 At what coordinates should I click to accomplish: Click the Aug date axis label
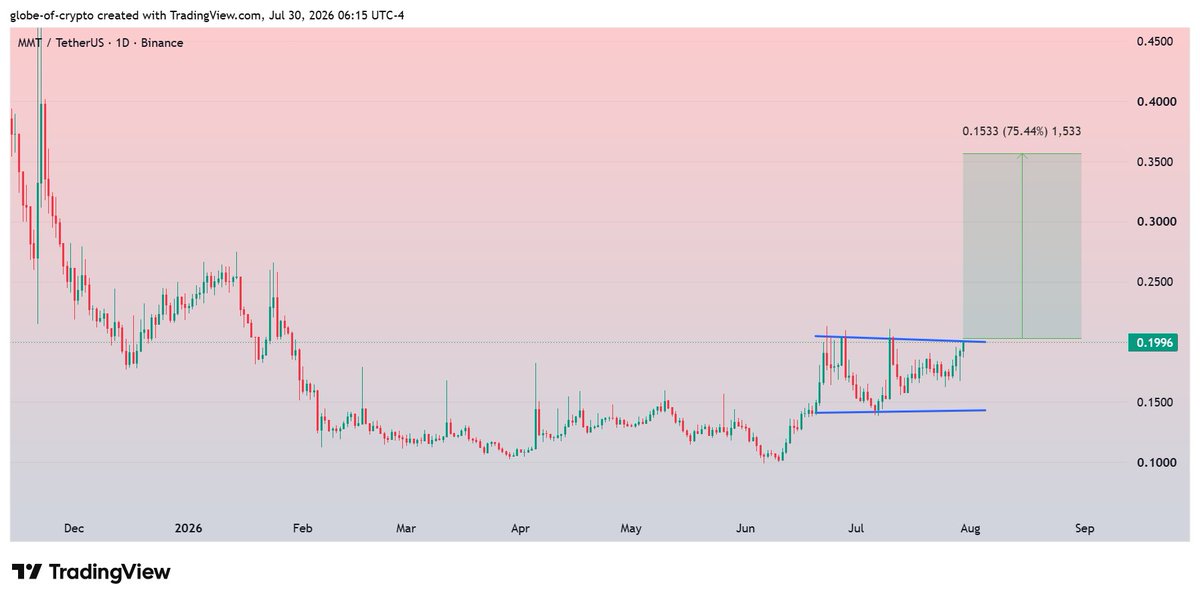pyautogui.click(x=969, y=527)
